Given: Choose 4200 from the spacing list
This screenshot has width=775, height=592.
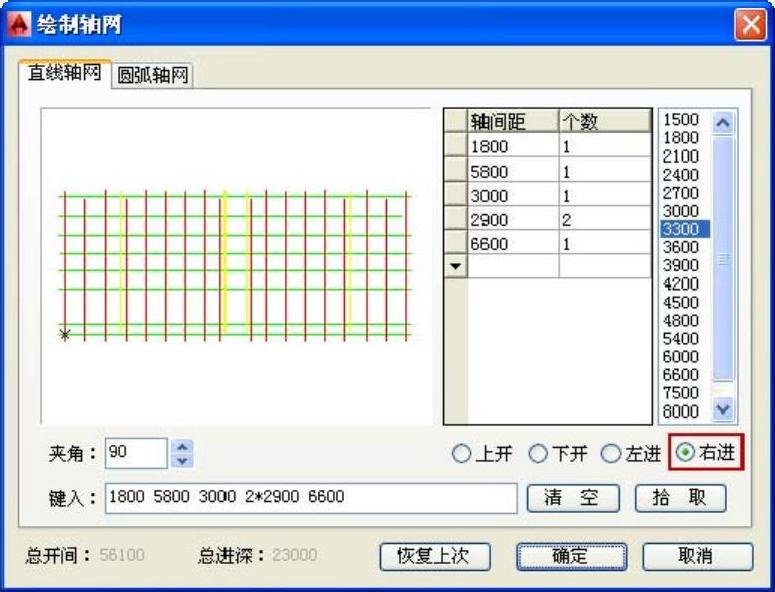Looking at the screenshot, I should [x=685, y=284].
